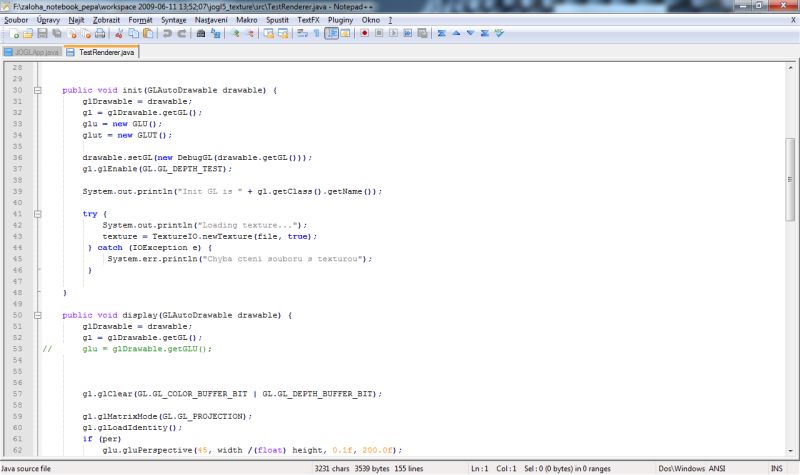Screen dimensions: 800x475
Task: Click the Zoom Out toolbar icon
Action: click(249, 33)
